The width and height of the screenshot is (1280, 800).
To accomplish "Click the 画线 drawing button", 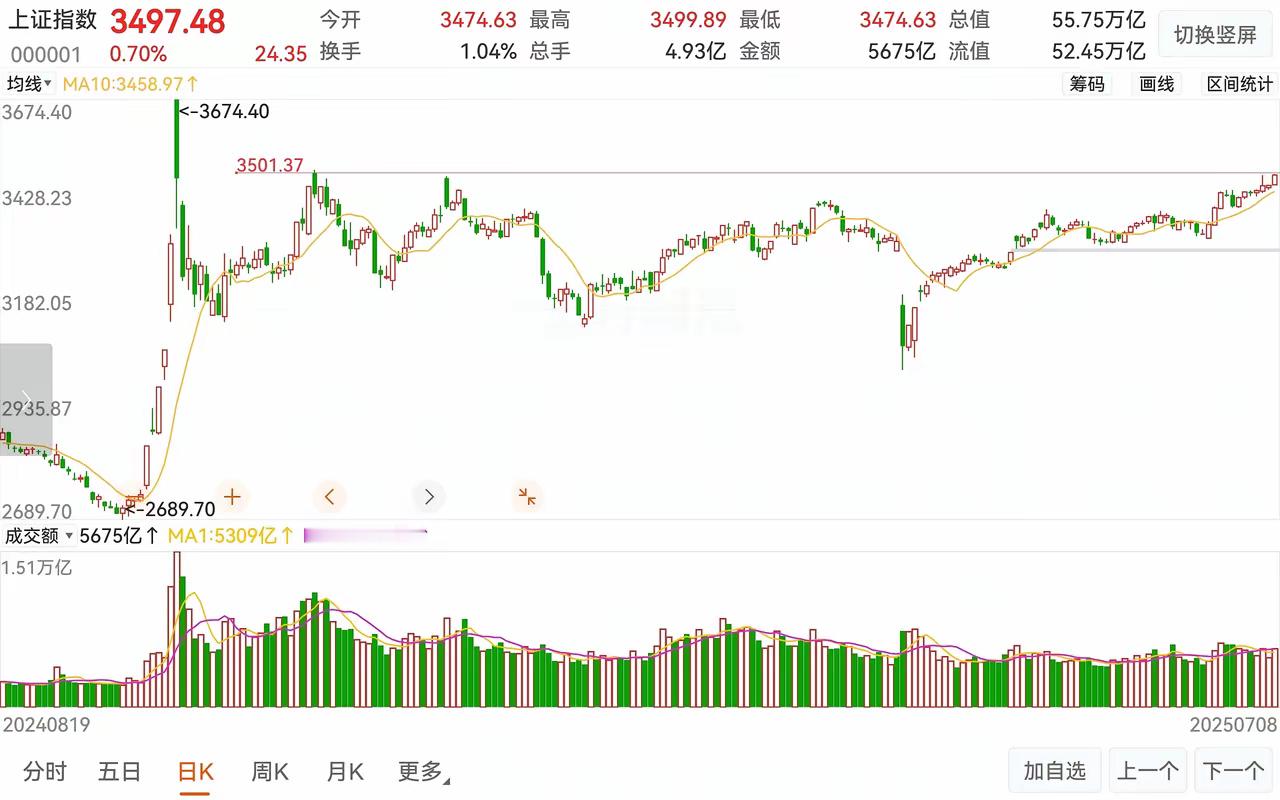I will coord(1157,85).
